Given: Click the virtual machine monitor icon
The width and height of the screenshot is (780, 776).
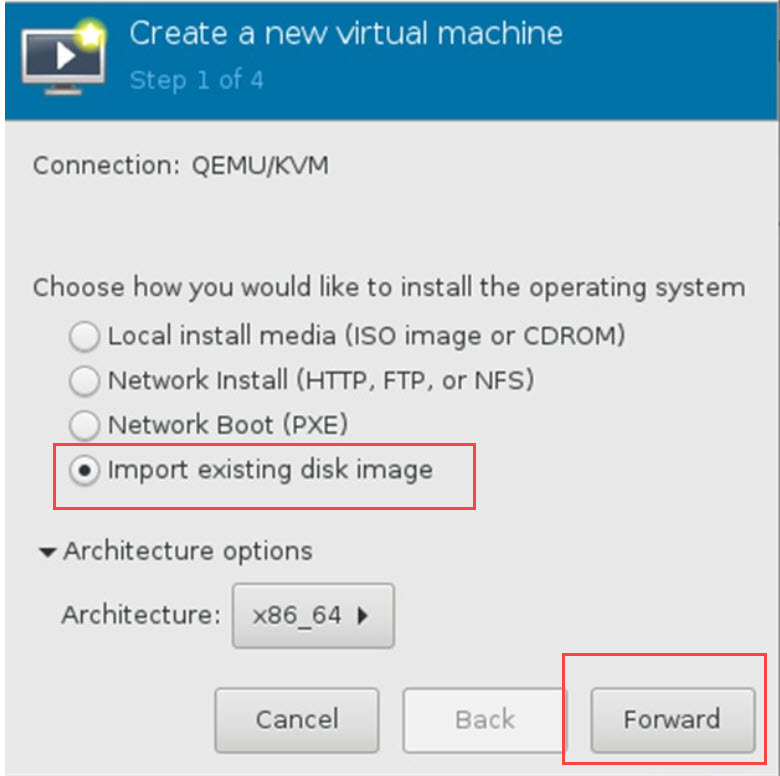Looking at the screenshot, I should (x=64, y=59).
